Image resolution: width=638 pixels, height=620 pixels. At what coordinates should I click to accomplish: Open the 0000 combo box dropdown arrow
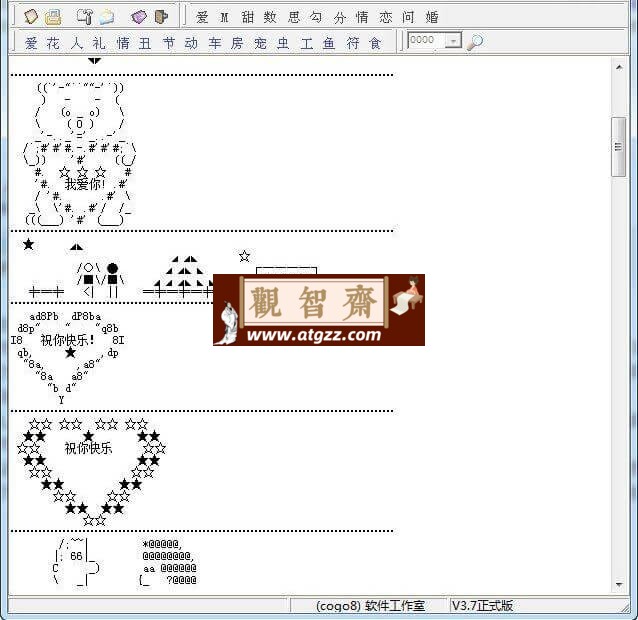point(452,41)
